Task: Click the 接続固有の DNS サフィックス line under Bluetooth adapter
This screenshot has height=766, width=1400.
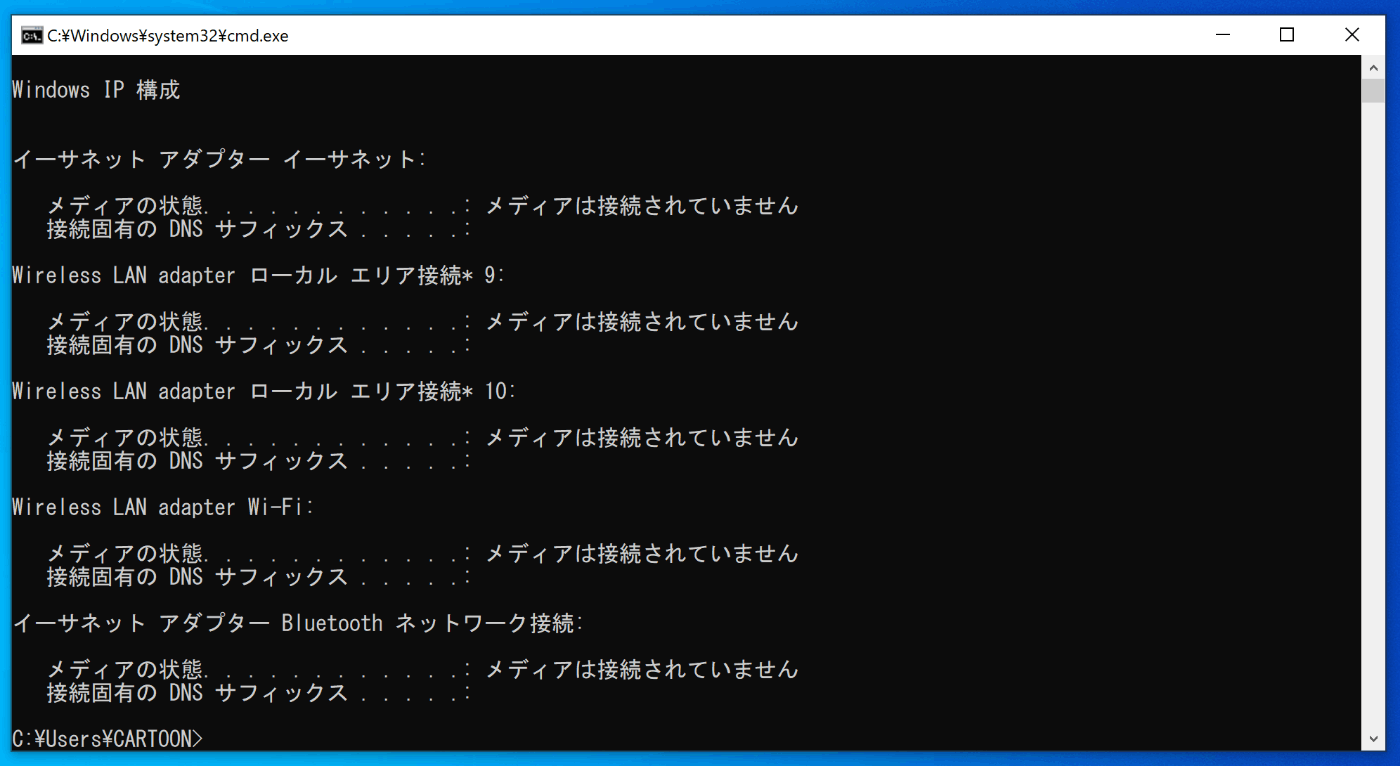Action: point(259,692)
